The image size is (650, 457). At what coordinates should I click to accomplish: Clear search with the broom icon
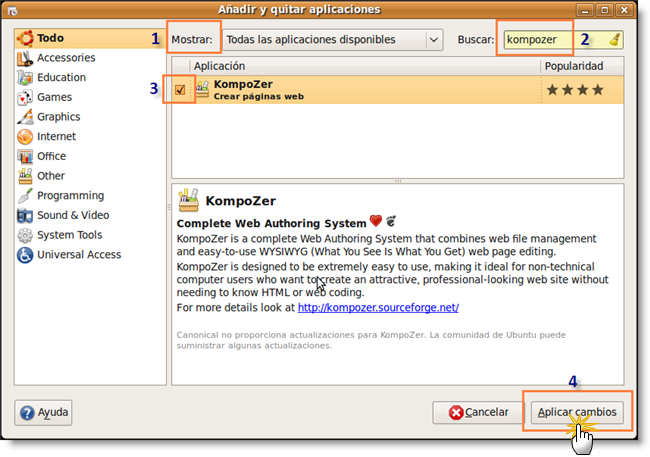615,40
